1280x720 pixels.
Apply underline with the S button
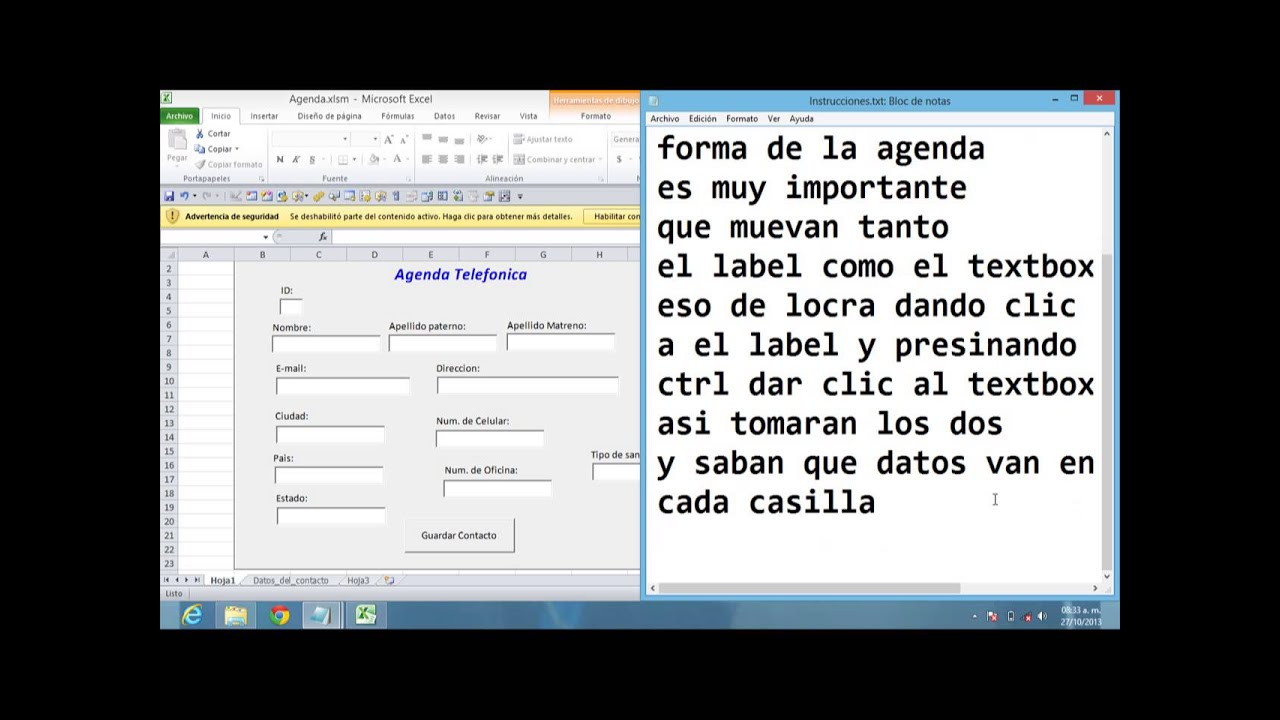[312, 160]
